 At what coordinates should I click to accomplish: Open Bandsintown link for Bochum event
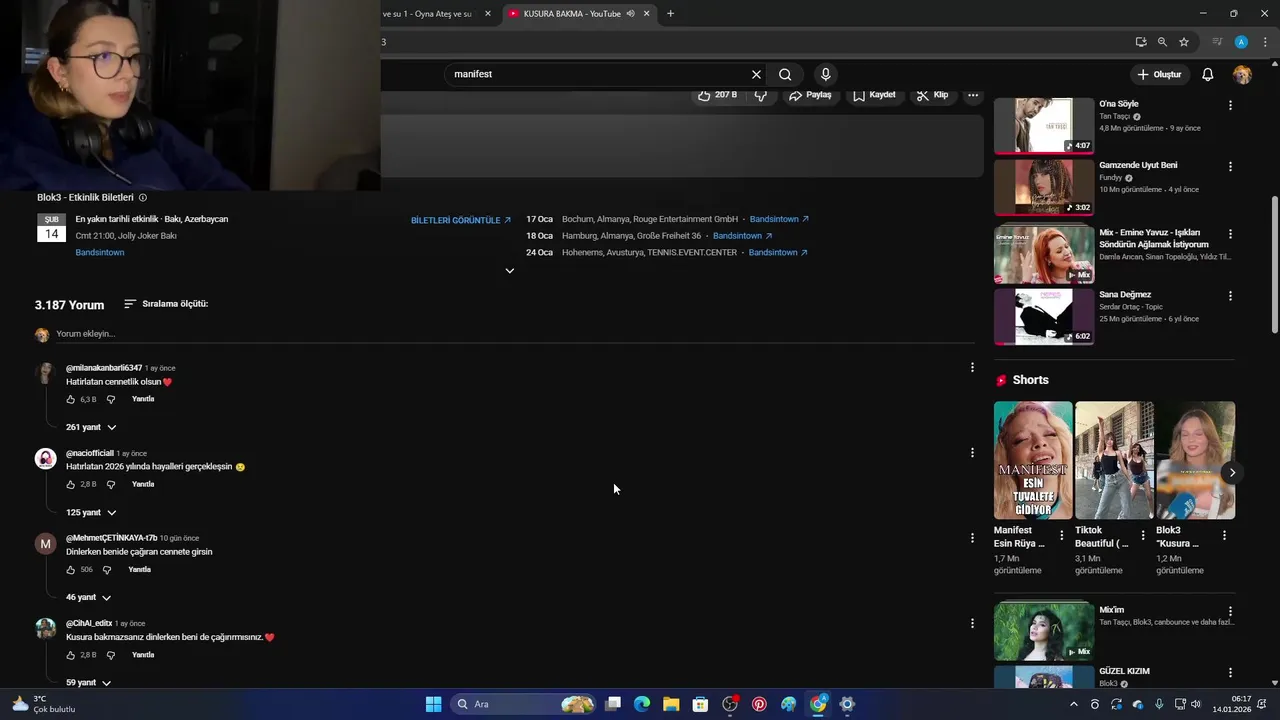[x=779, y=219]
